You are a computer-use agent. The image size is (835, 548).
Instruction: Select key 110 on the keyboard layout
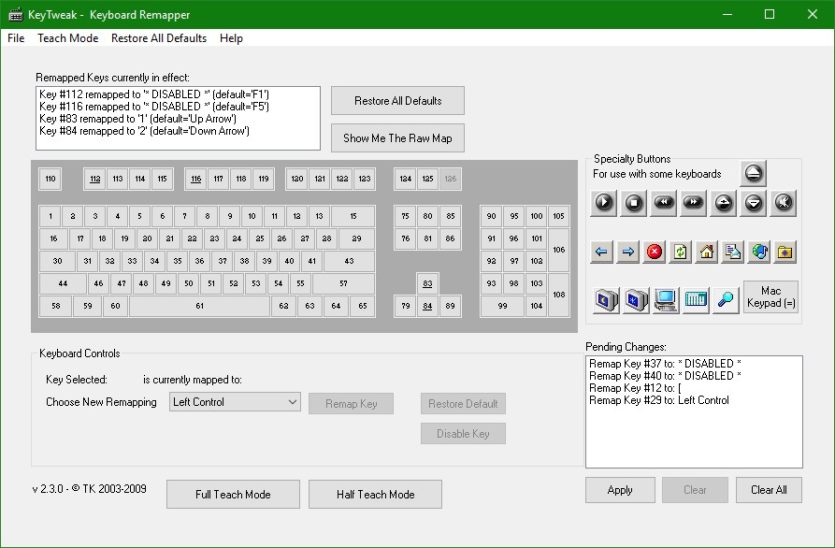coord(50,179)
